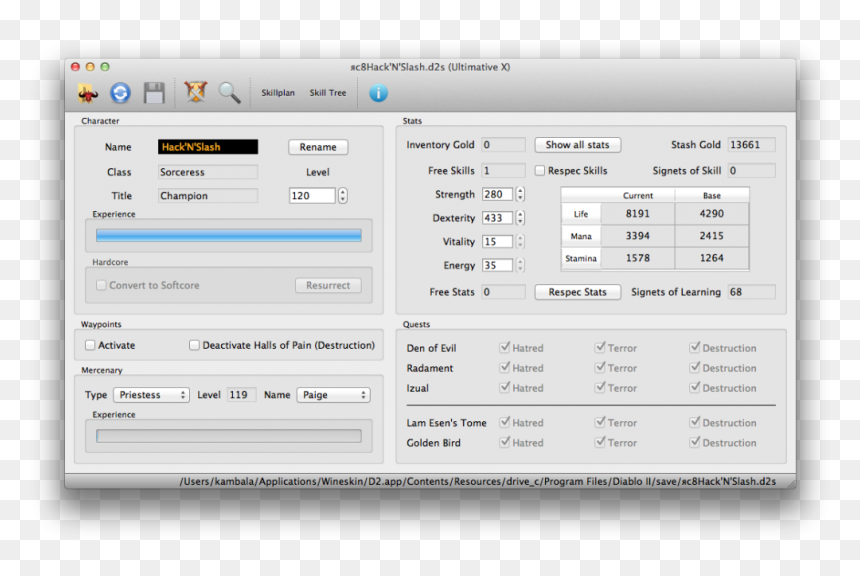Open the magnifying glass search tool
Viewport: 860px width, 576px height.
click(x=229, y=93)
